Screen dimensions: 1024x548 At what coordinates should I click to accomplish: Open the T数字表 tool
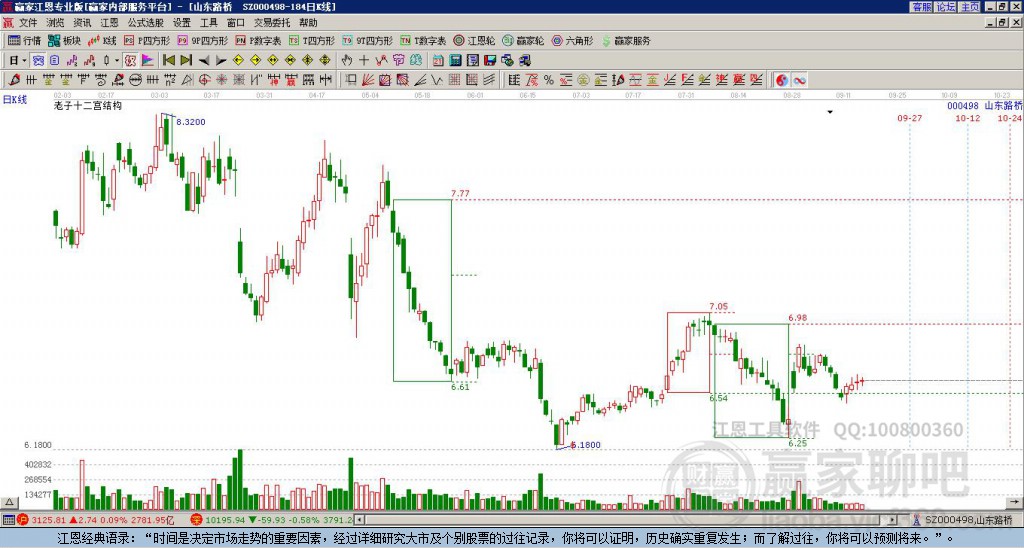pyautogui.click(x=423, y=40)
